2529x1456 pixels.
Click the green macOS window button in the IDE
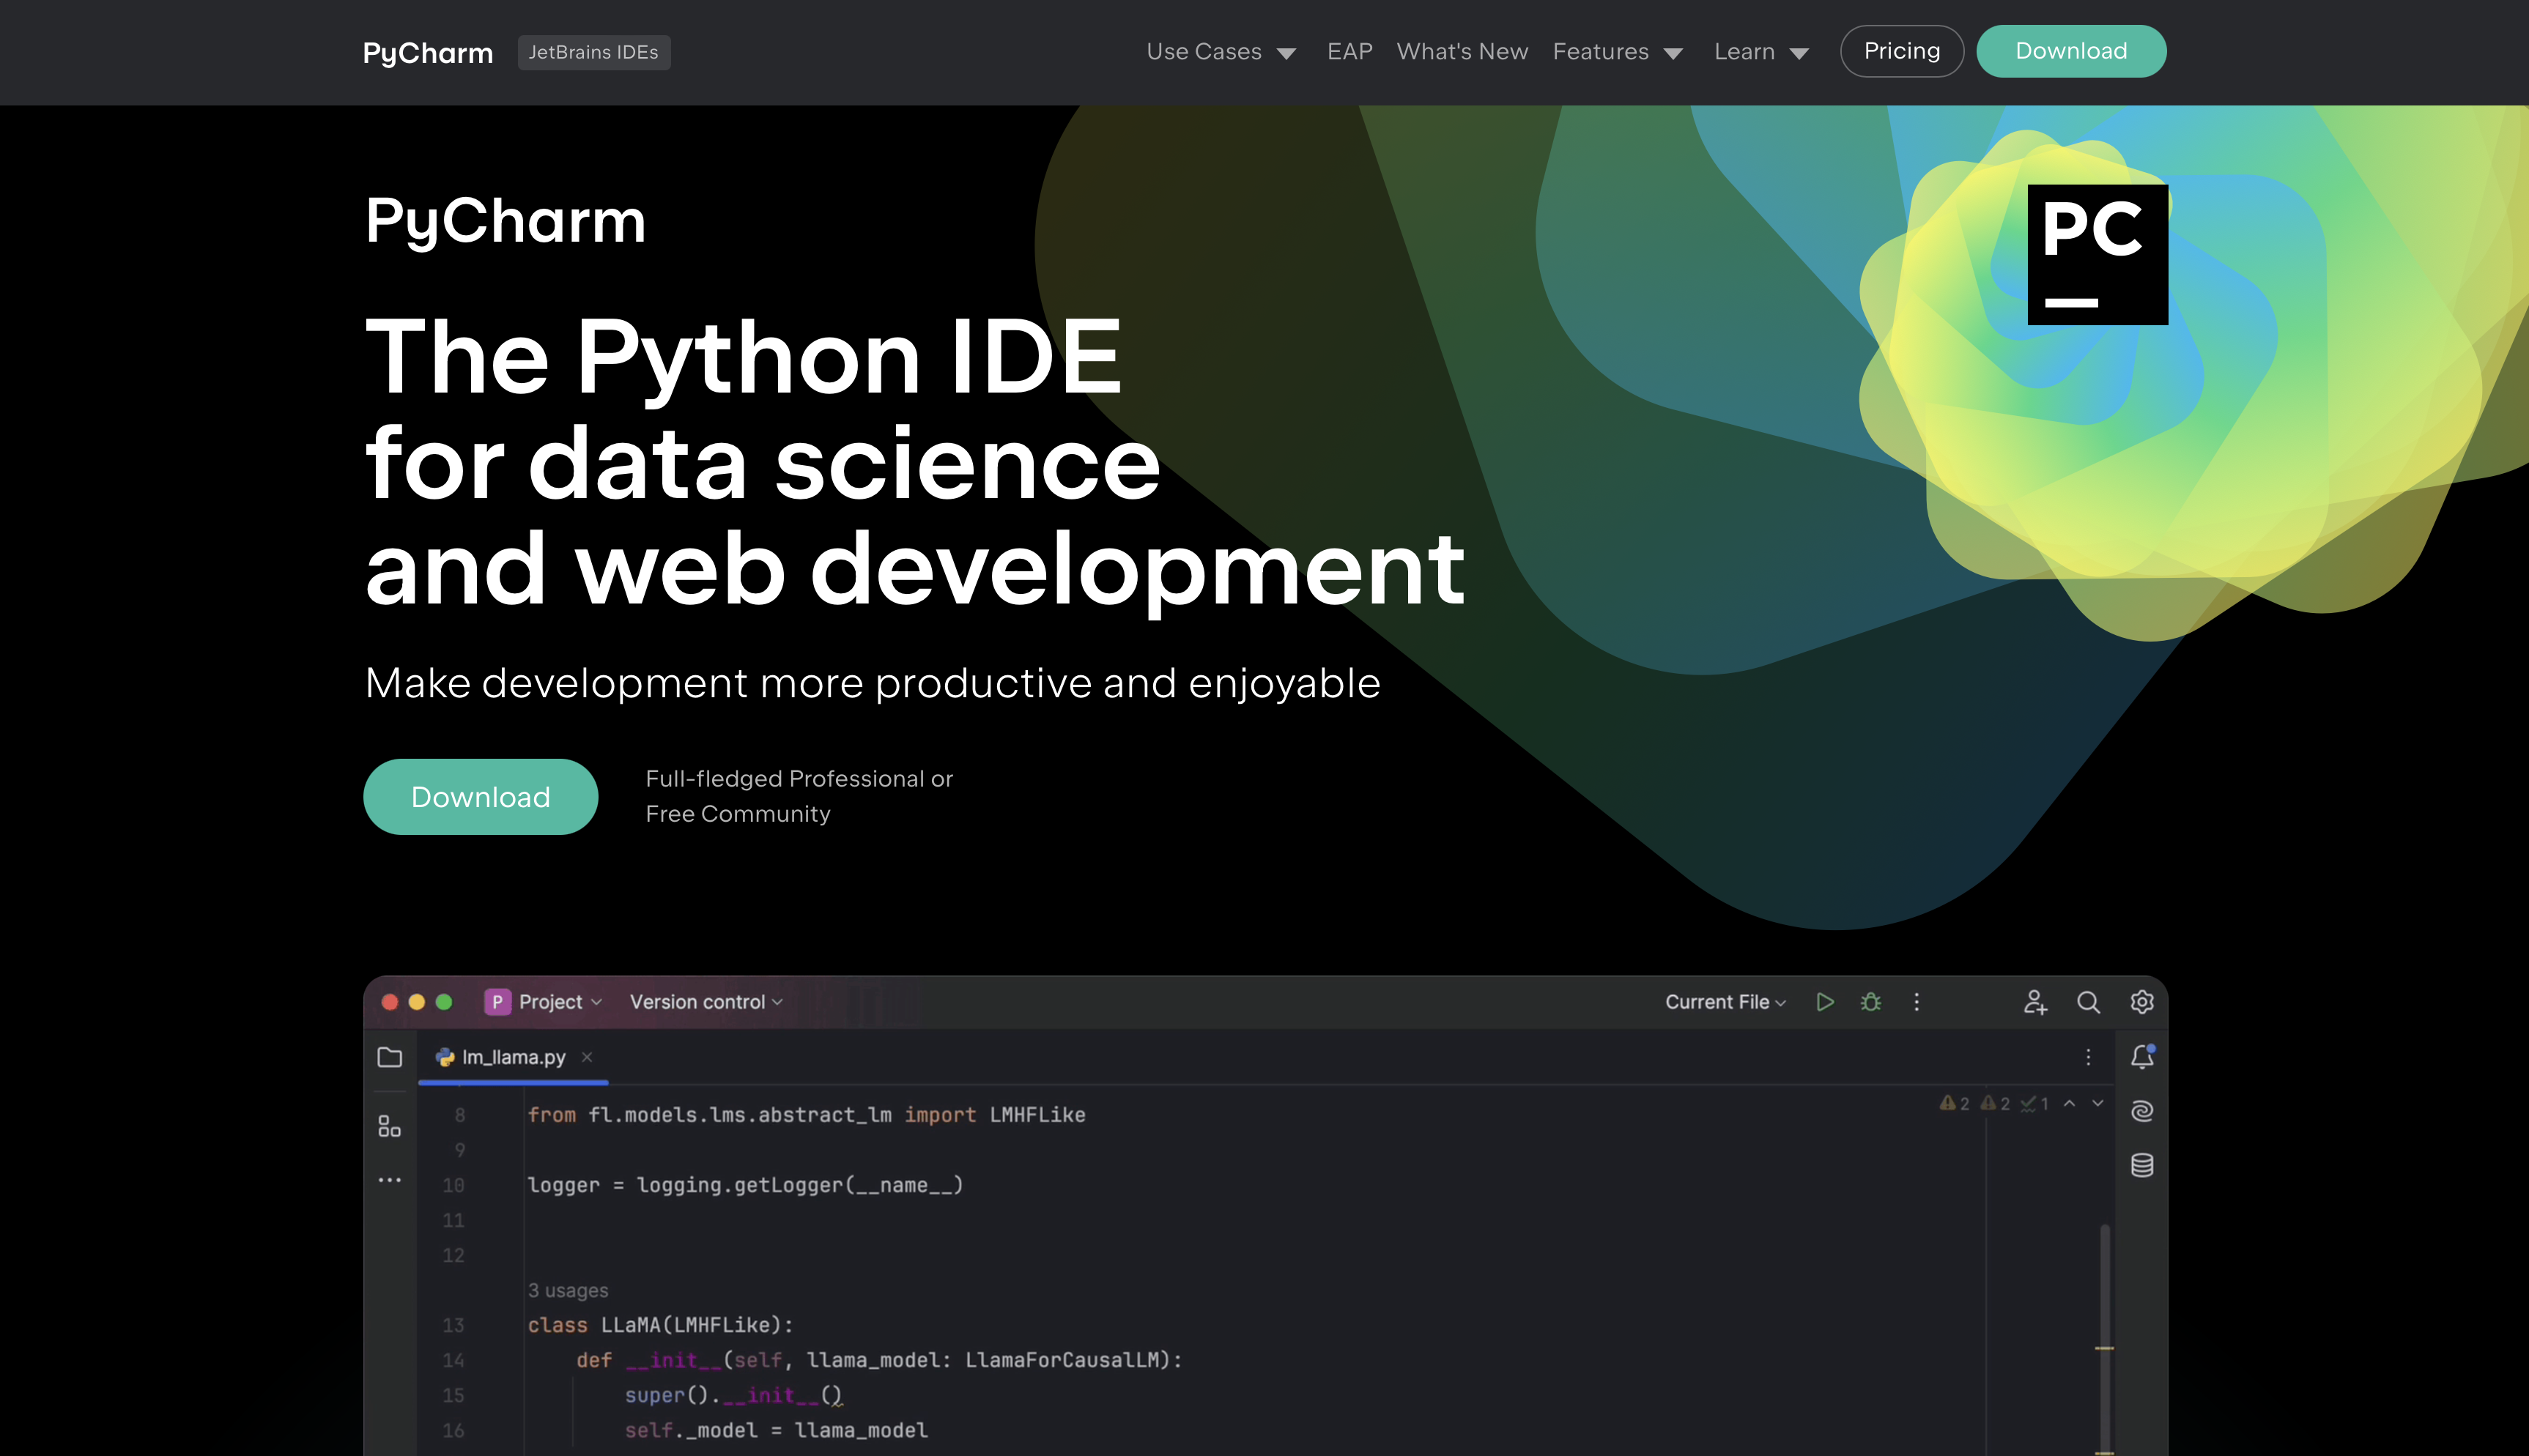pyautogui.click(x=444, y=1002)
